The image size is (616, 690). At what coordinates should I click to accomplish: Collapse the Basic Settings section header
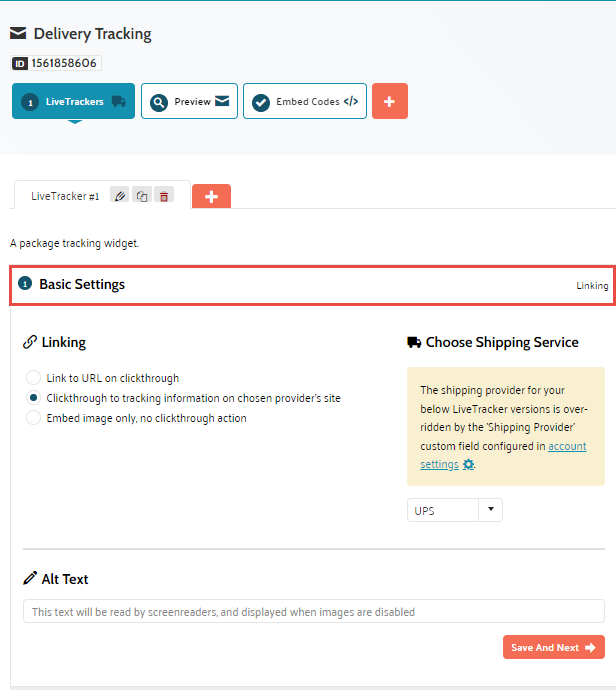(x=312, y=285)
